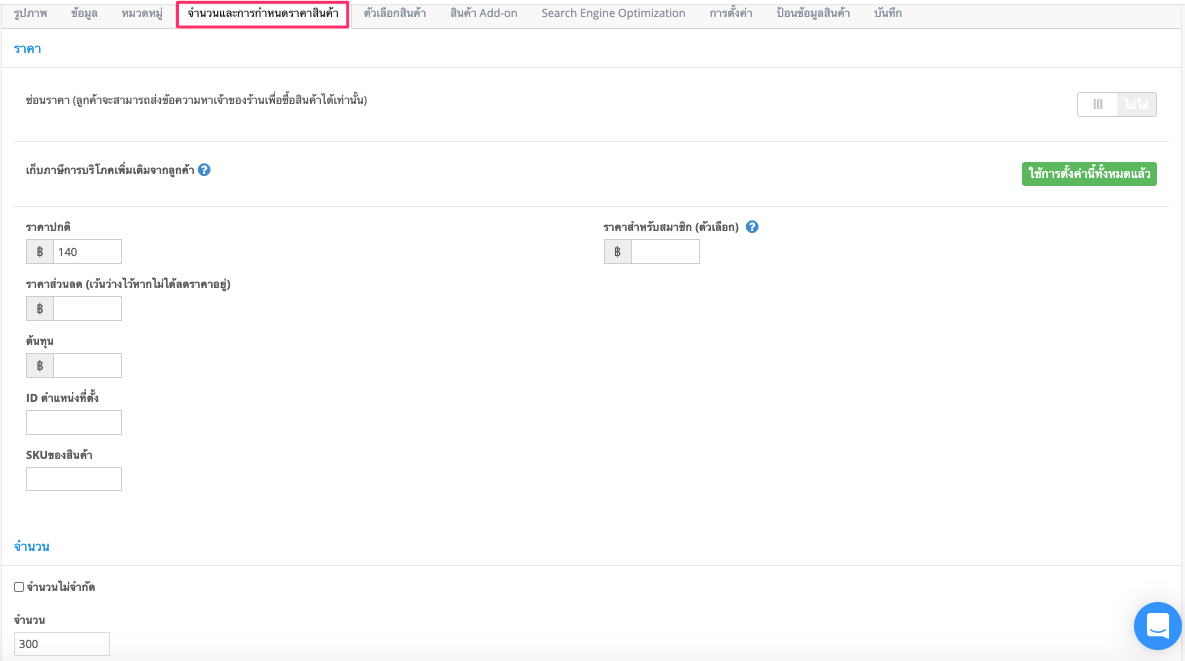This screenshot has width=1185, height=661.
Task: Open help icon beside เก็บภาษีการบริโภคเพิ่มเติมจากลูกค้า
Action: 204,170
